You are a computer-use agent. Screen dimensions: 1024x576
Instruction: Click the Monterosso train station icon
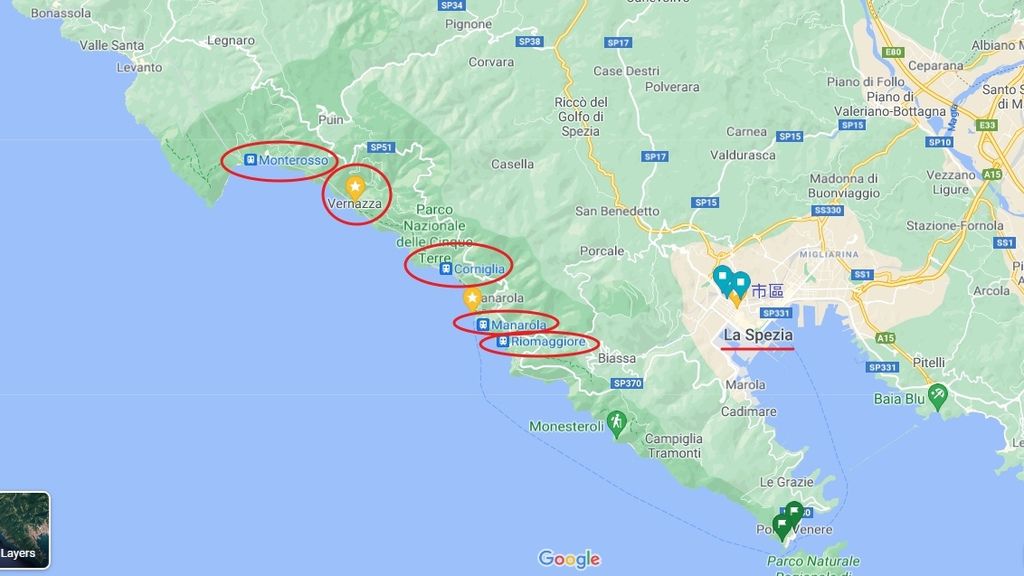[x=250, y=159]
